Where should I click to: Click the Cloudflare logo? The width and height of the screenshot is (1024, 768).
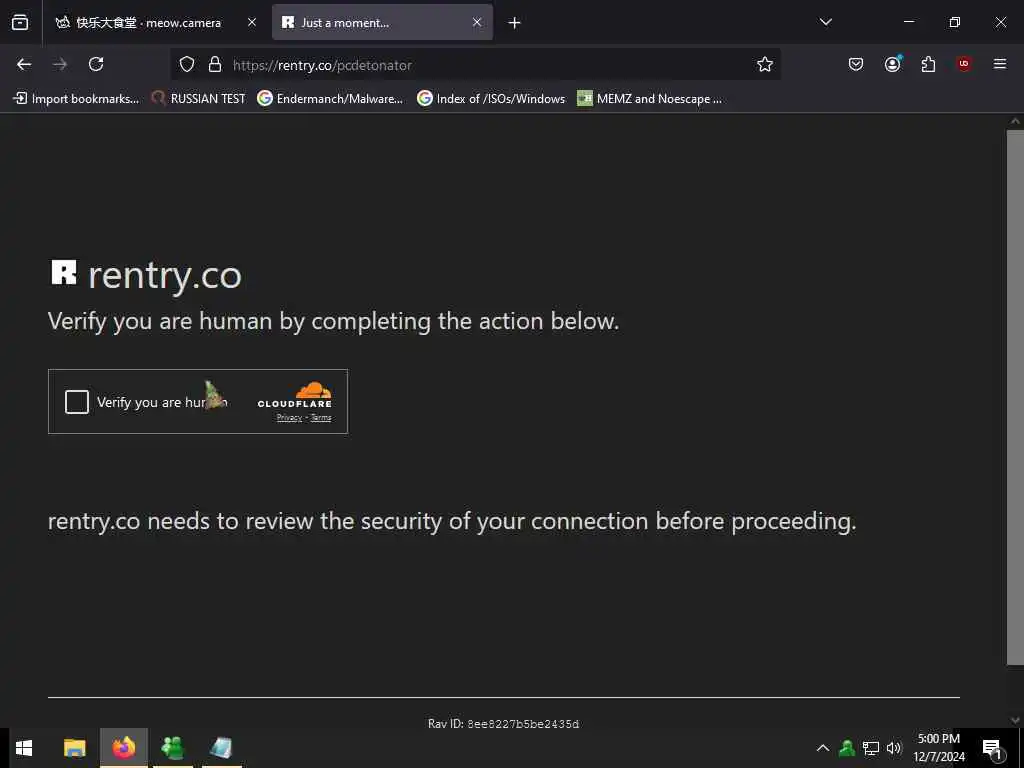click(x=295, y=395)
